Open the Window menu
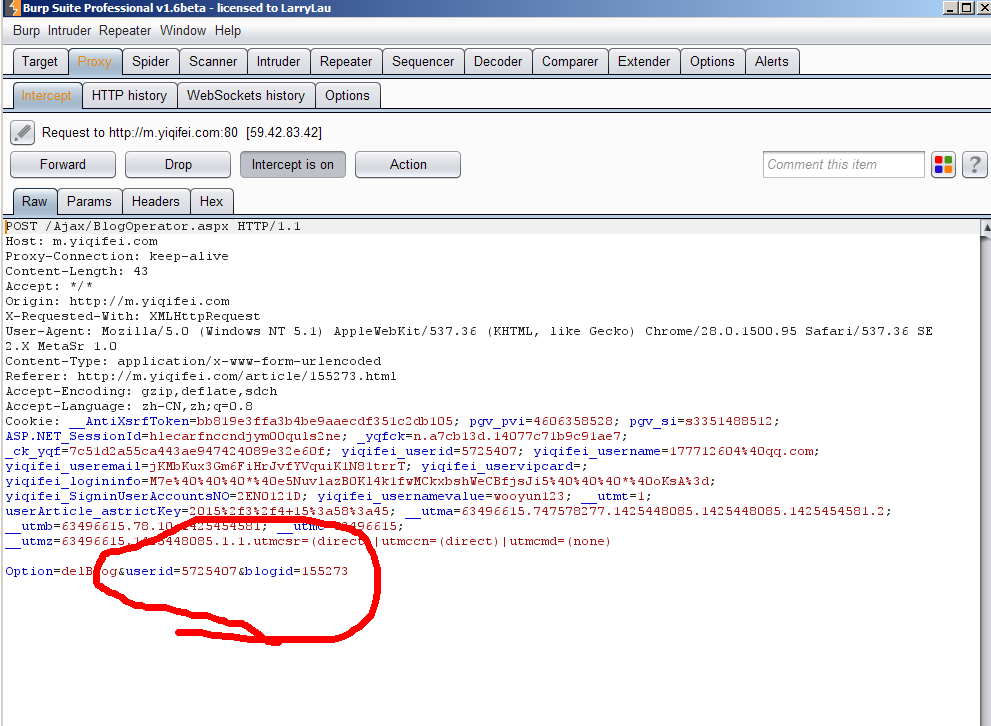991x726 pixels. tap(183, 30)
